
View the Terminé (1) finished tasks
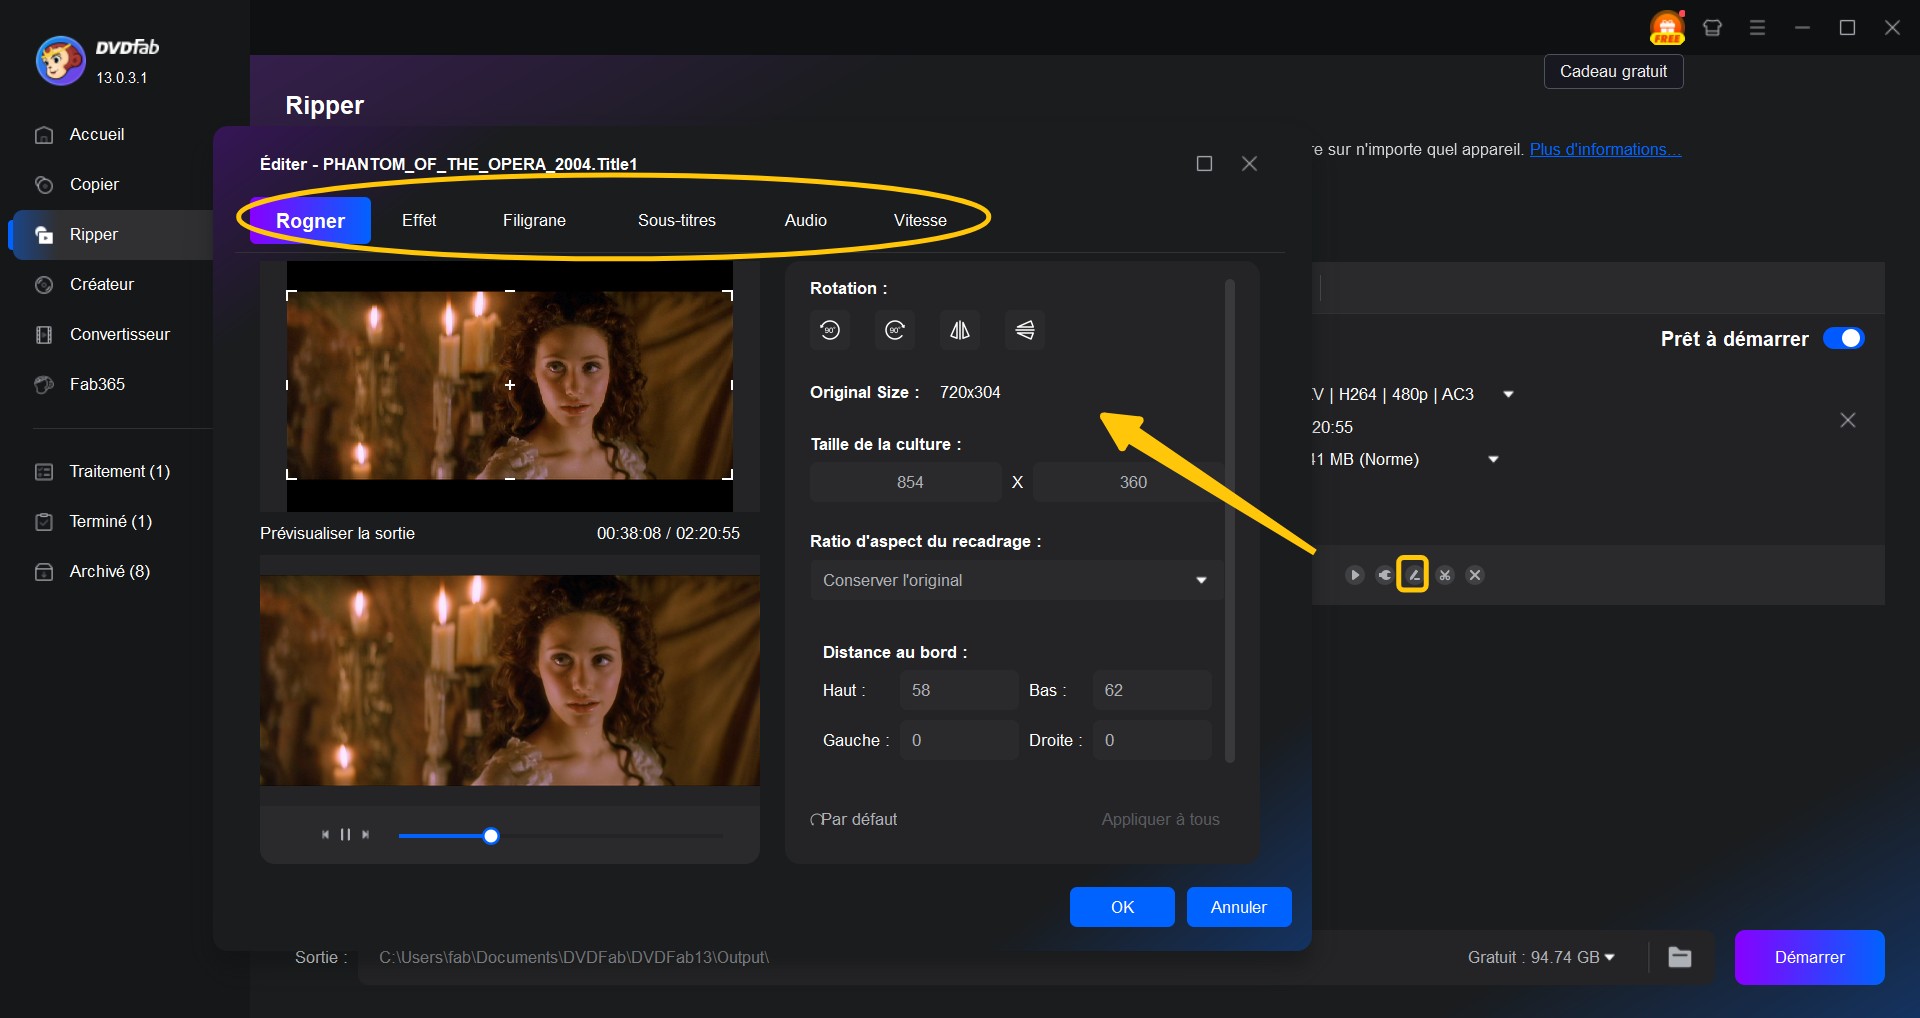click(110, 521)
